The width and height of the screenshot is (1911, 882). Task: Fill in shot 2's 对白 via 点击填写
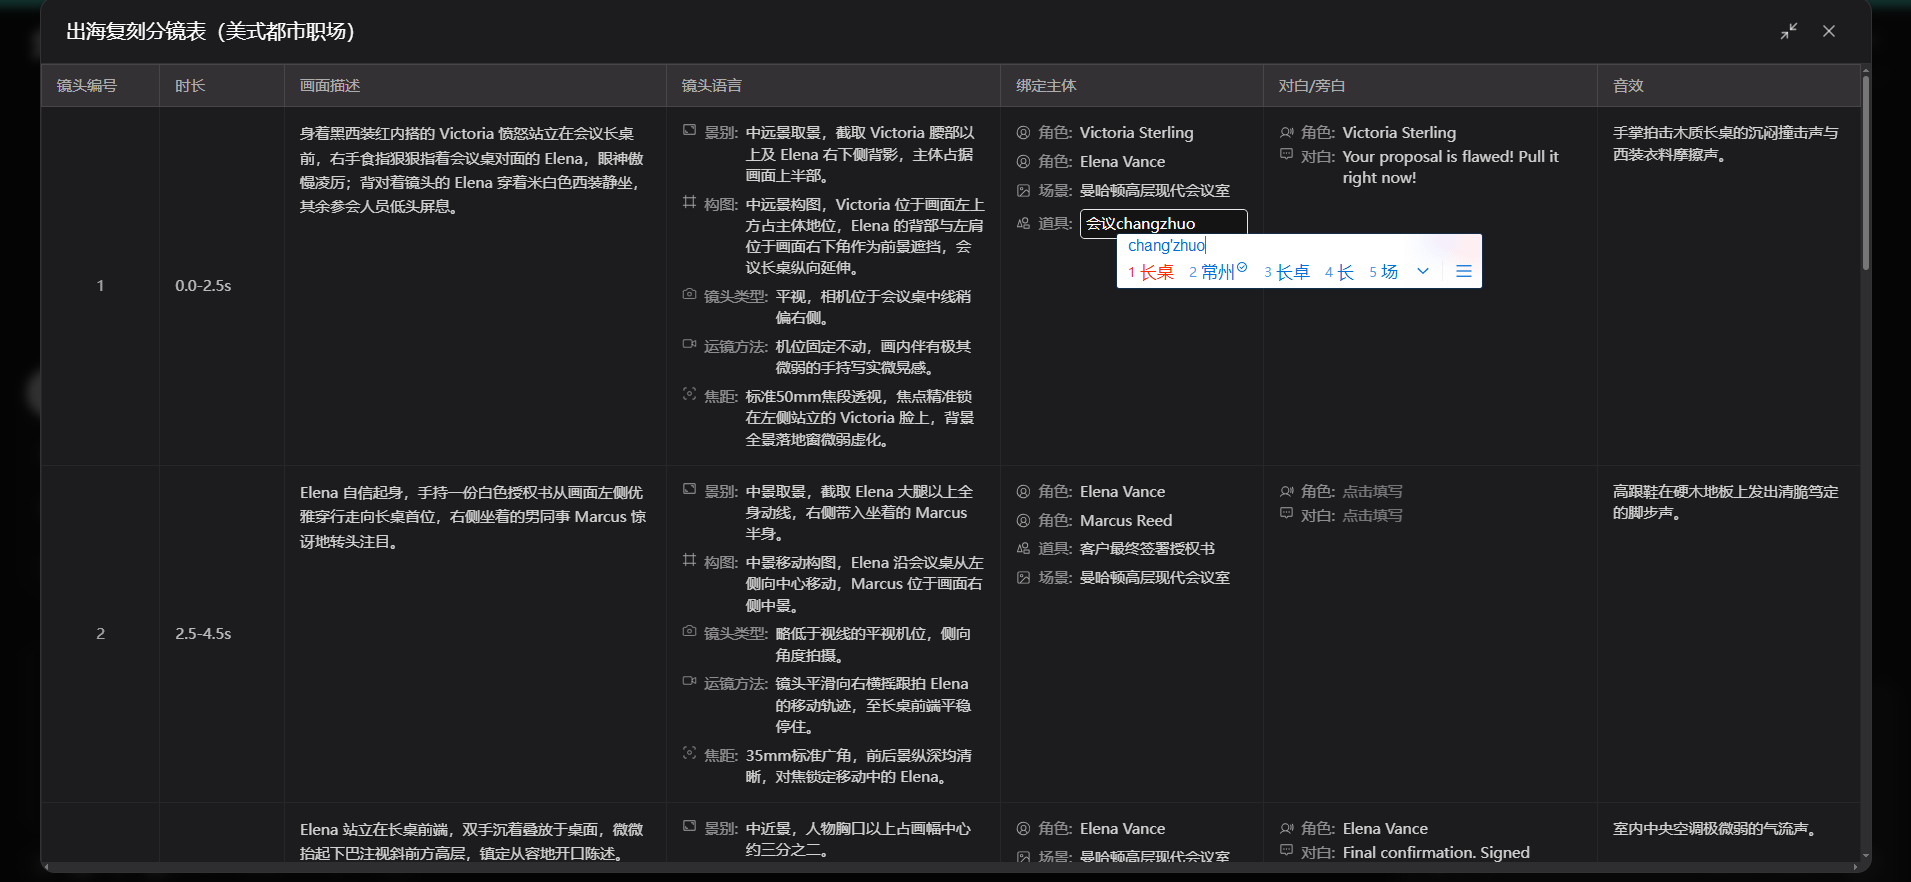click(x=1372, y=515)
